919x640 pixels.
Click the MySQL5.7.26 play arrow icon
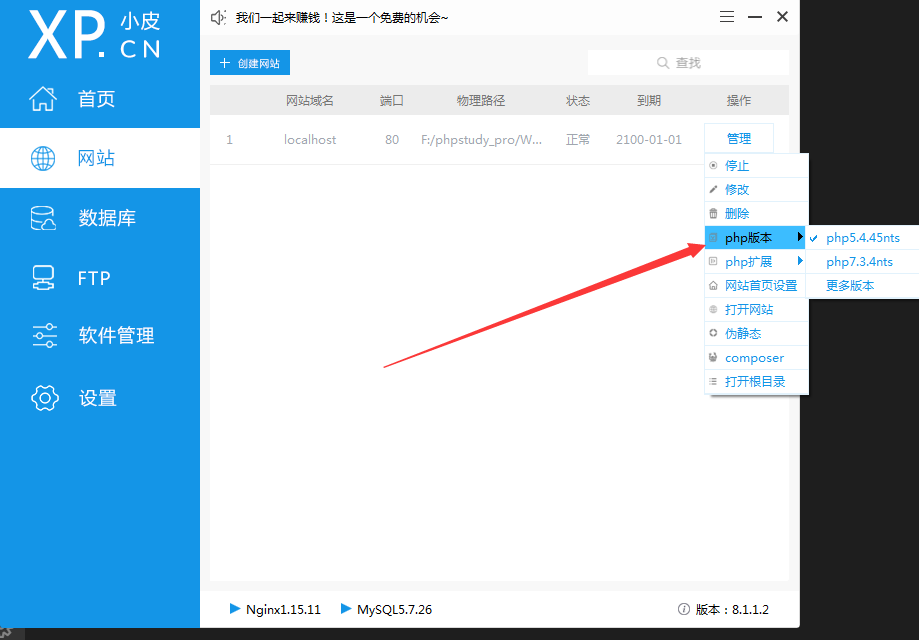pyautogui.click(x=346, y=608)
